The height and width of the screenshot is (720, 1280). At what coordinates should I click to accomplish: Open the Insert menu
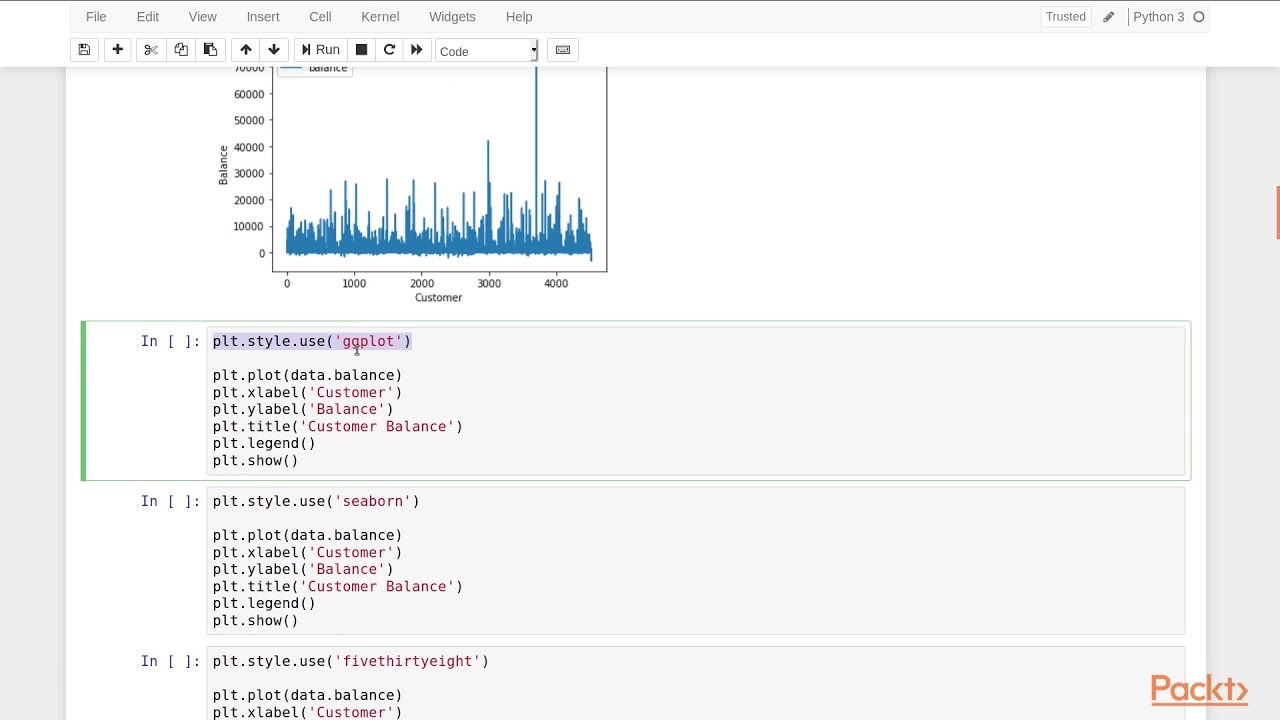263,17
